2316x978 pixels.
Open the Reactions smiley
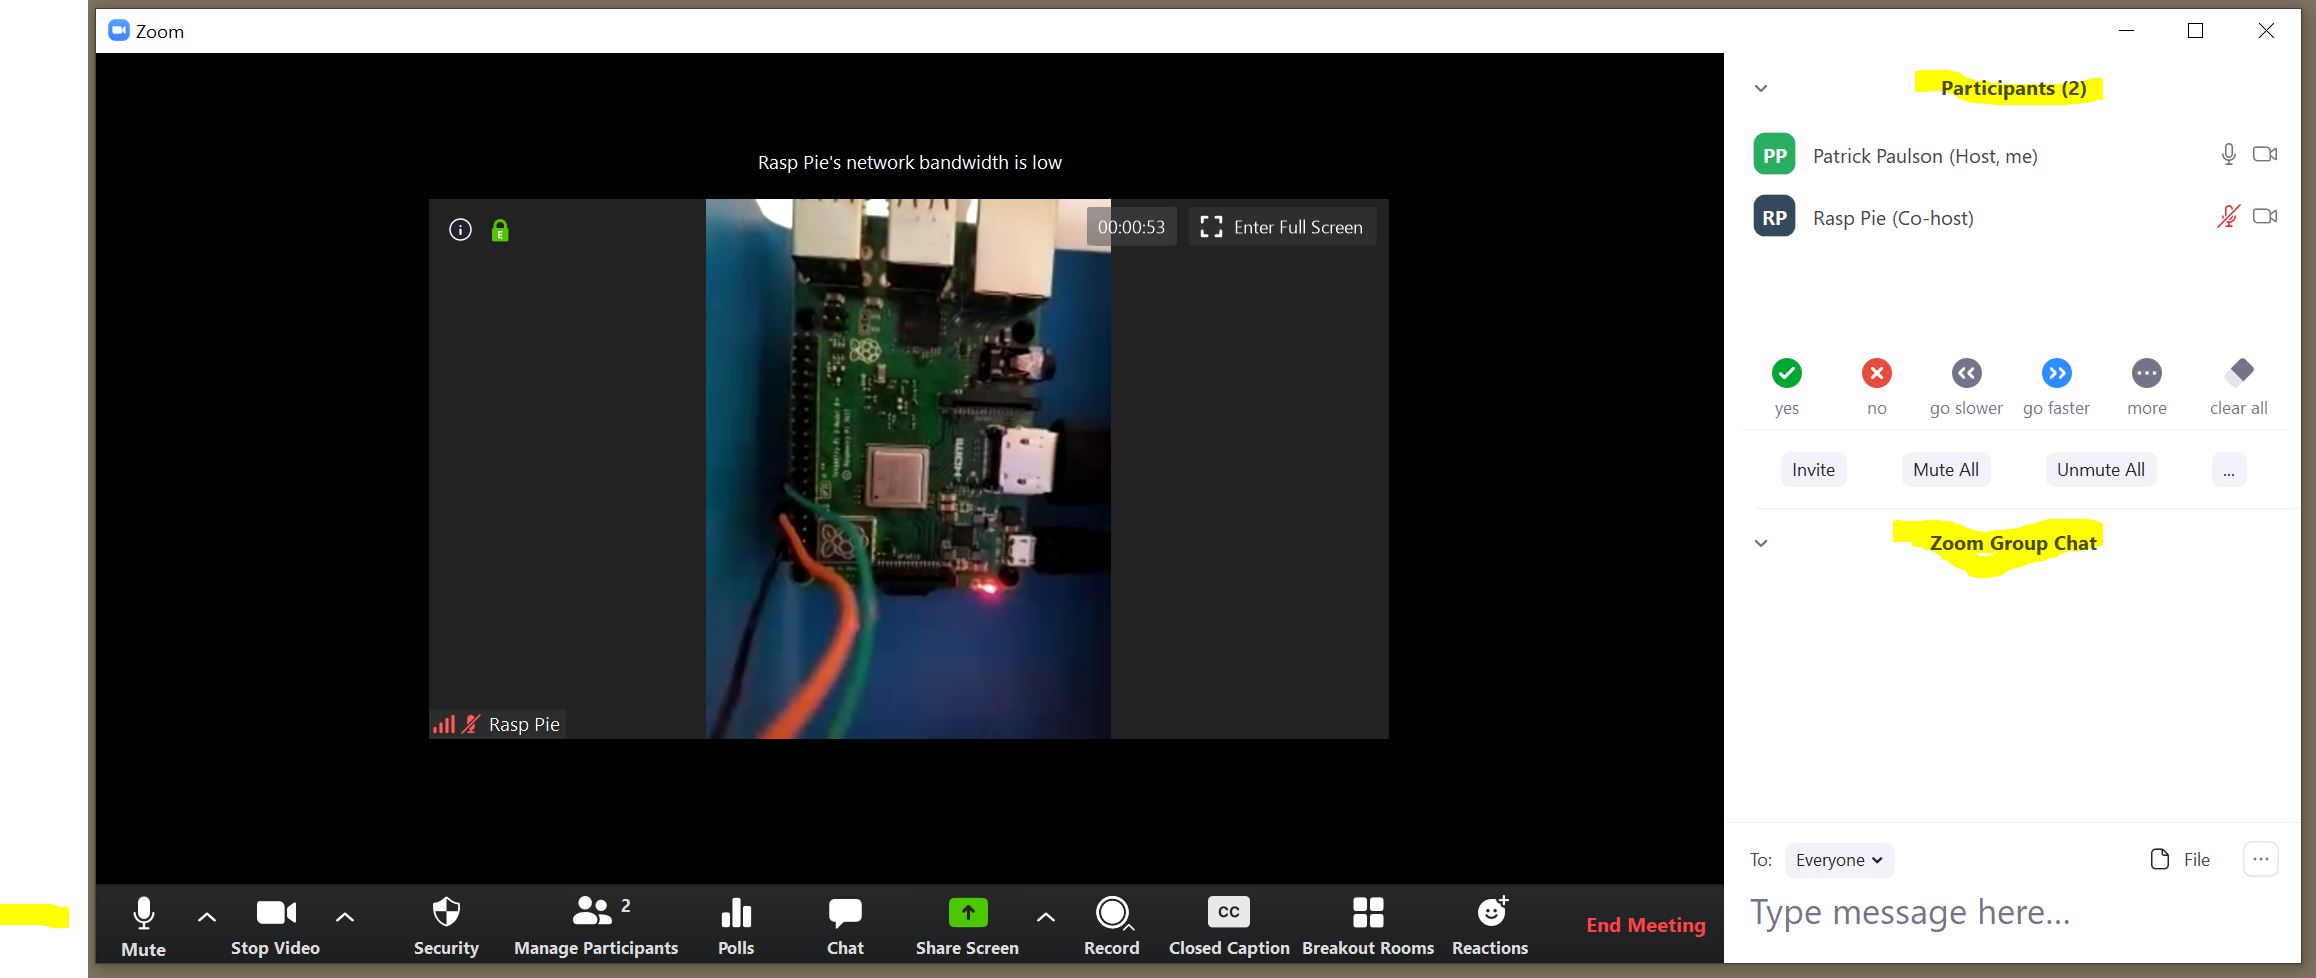pos(1490,913)
